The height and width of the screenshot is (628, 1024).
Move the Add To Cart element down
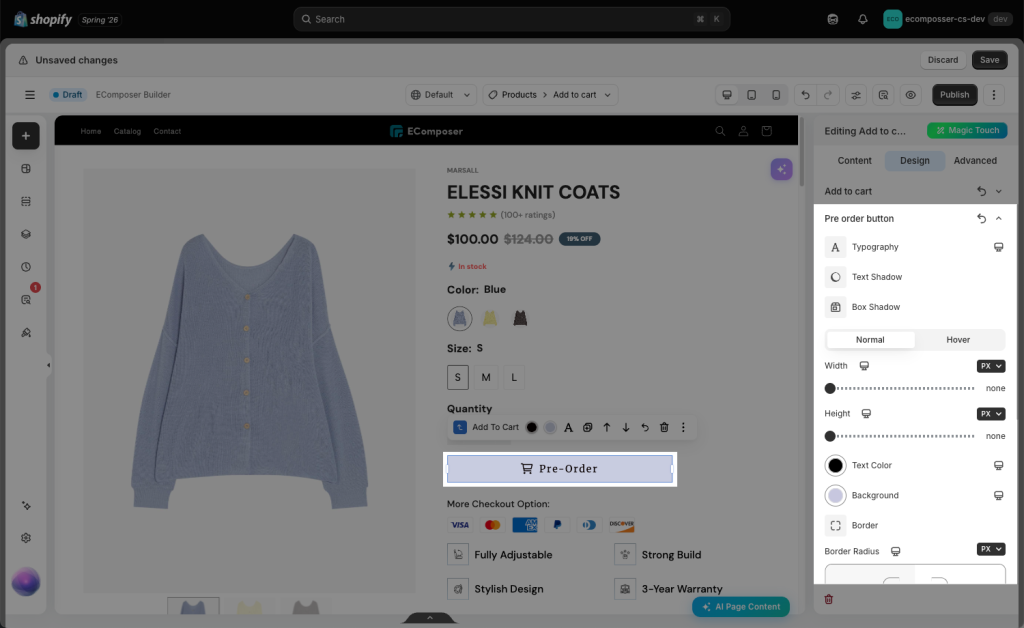point(626,428)
